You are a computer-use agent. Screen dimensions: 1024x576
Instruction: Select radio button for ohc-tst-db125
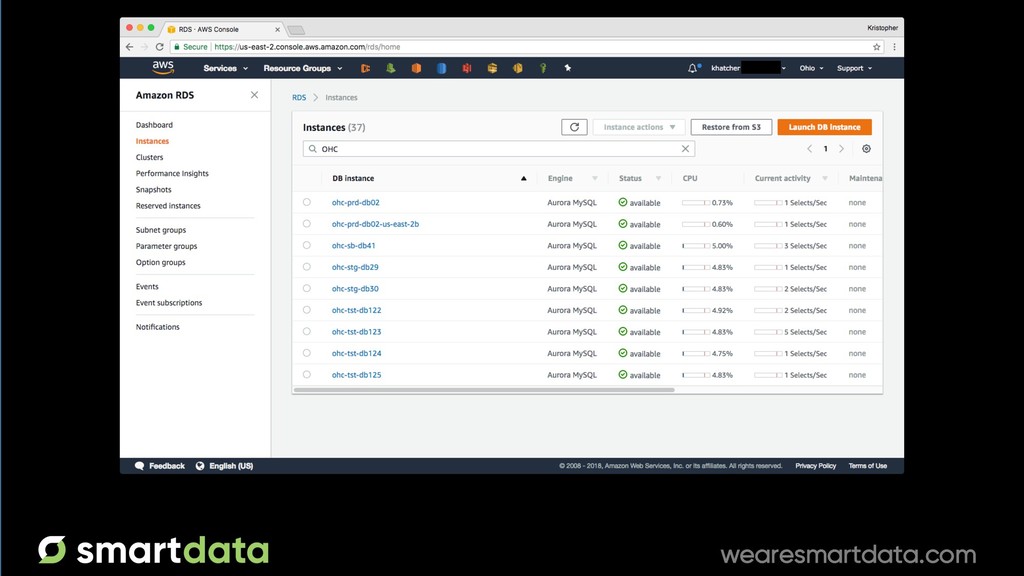click(x=306, y=375)
